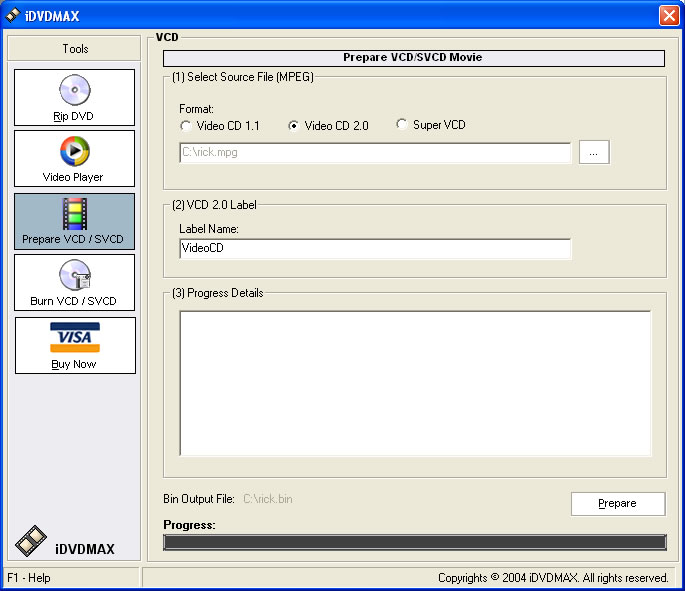This screenshot has height=591, width=685.
Task: Click the Bin Output File: label
Action: [199, 499]
